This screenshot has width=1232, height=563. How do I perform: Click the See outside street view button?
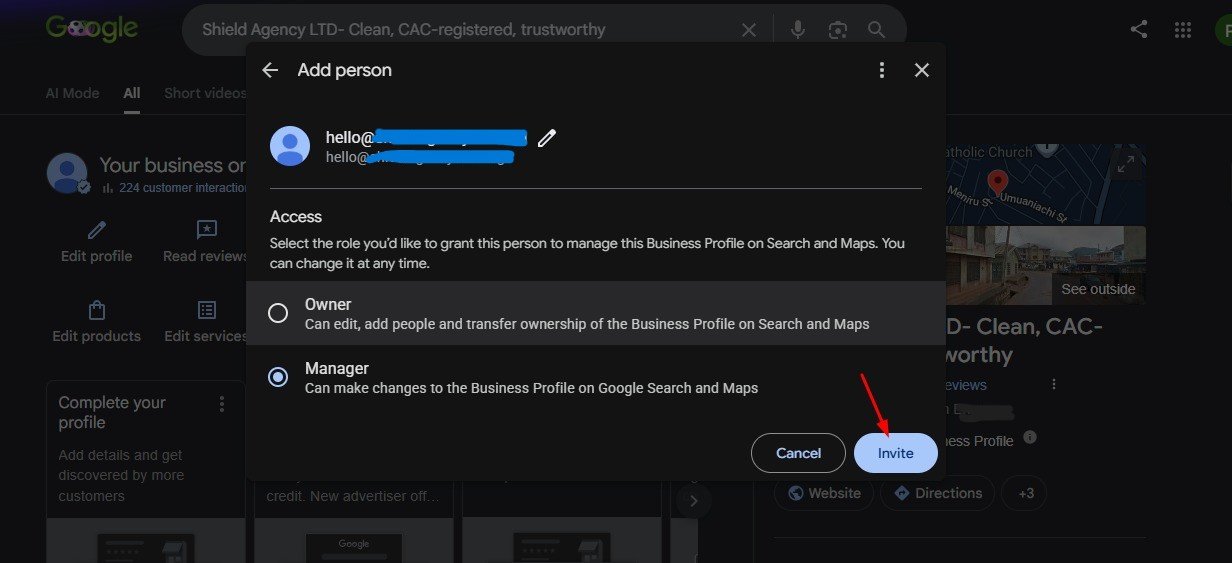pos(1098,289)
